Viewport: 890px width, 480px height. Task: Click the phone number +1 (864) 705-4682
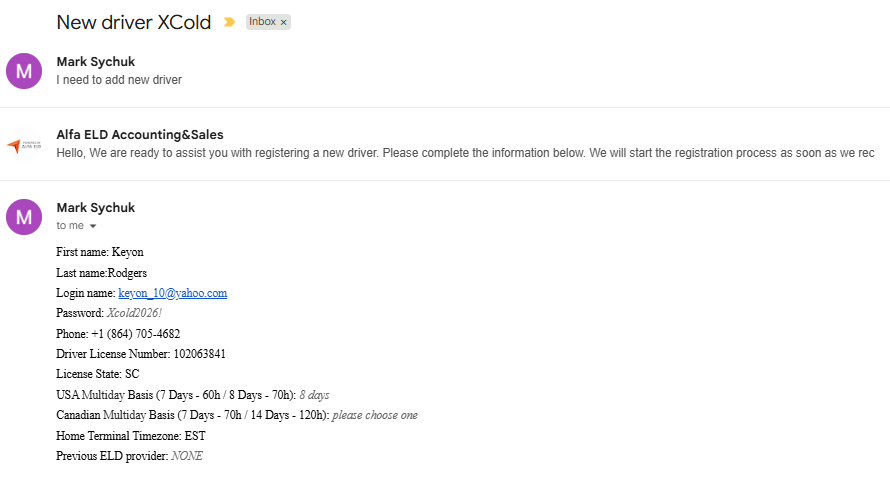pos(135,334)
